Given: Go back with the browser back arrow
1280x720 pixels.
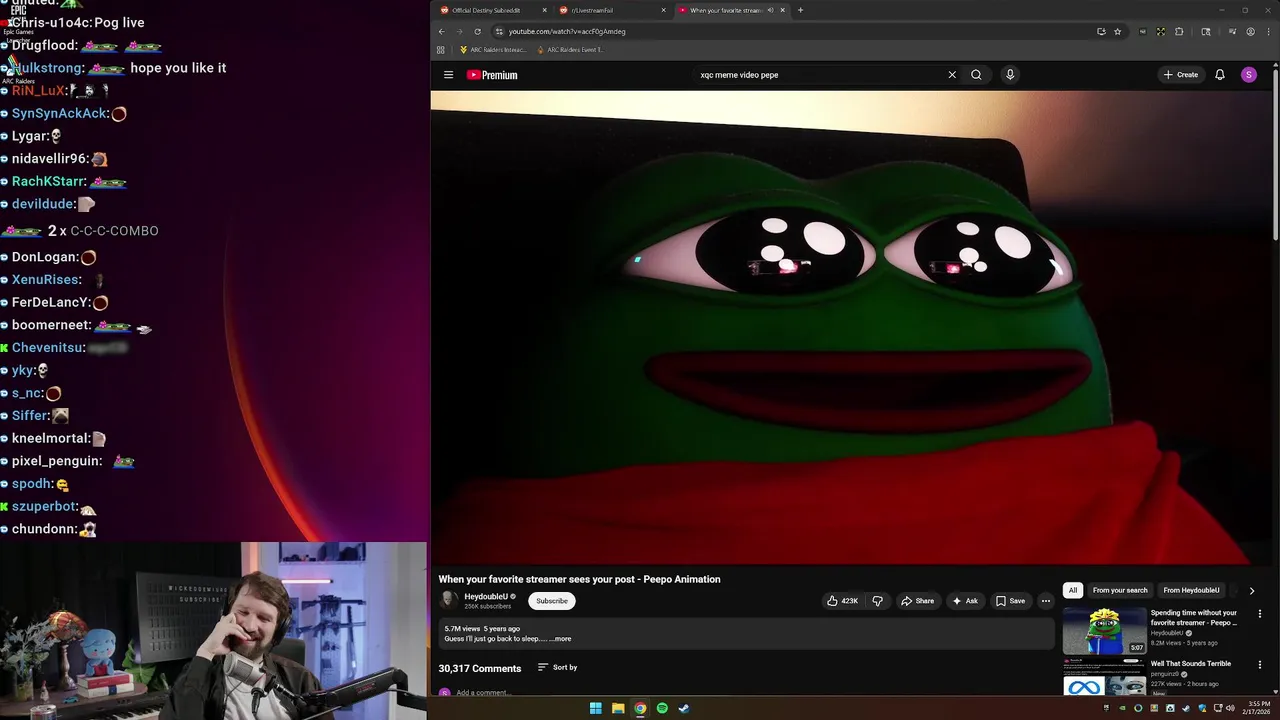Looking at the screenshot, I should click(441, 31).
